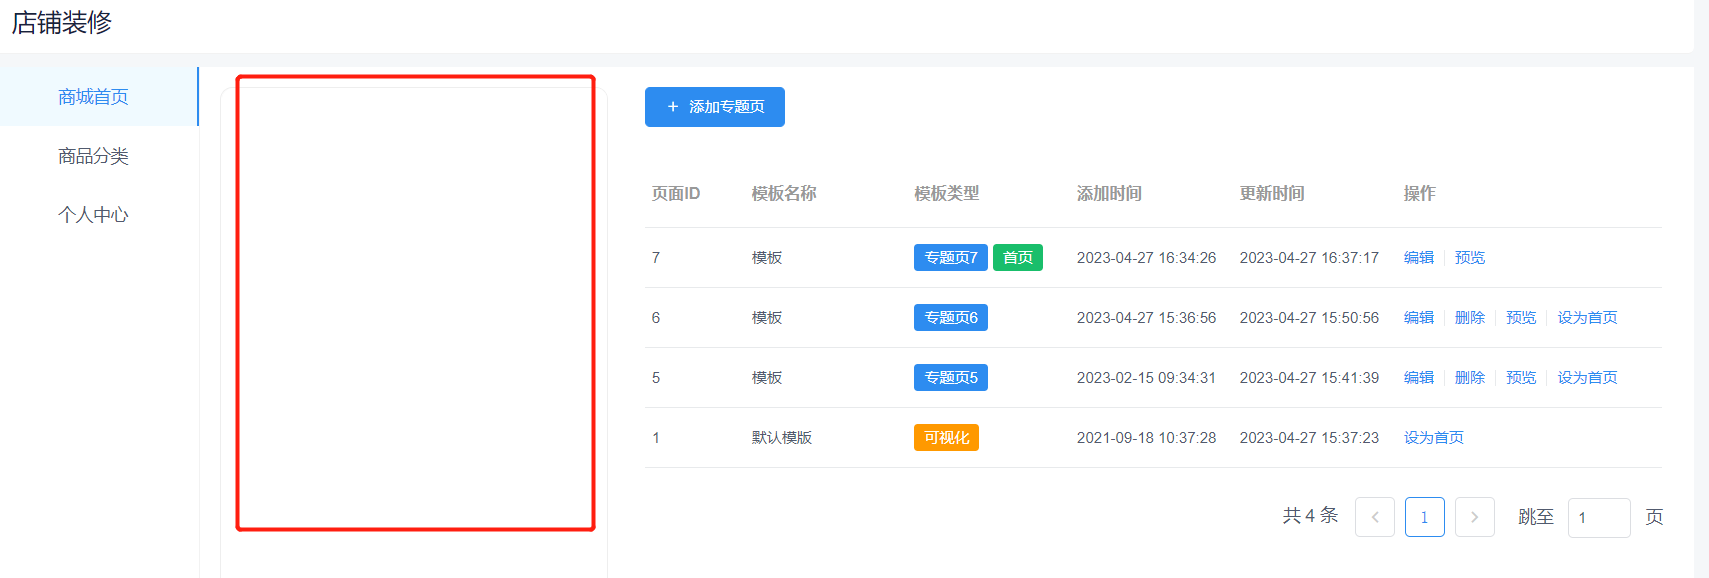Click 编辑 for page ID 7

pos(1419,258)
